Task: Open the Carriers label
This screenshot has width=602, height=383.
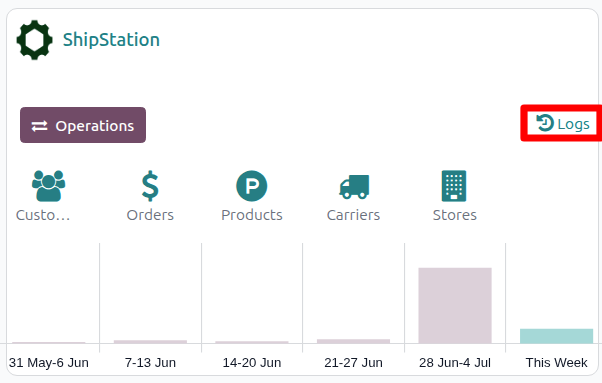Action: pyautogui.click(x=354, y=215)
